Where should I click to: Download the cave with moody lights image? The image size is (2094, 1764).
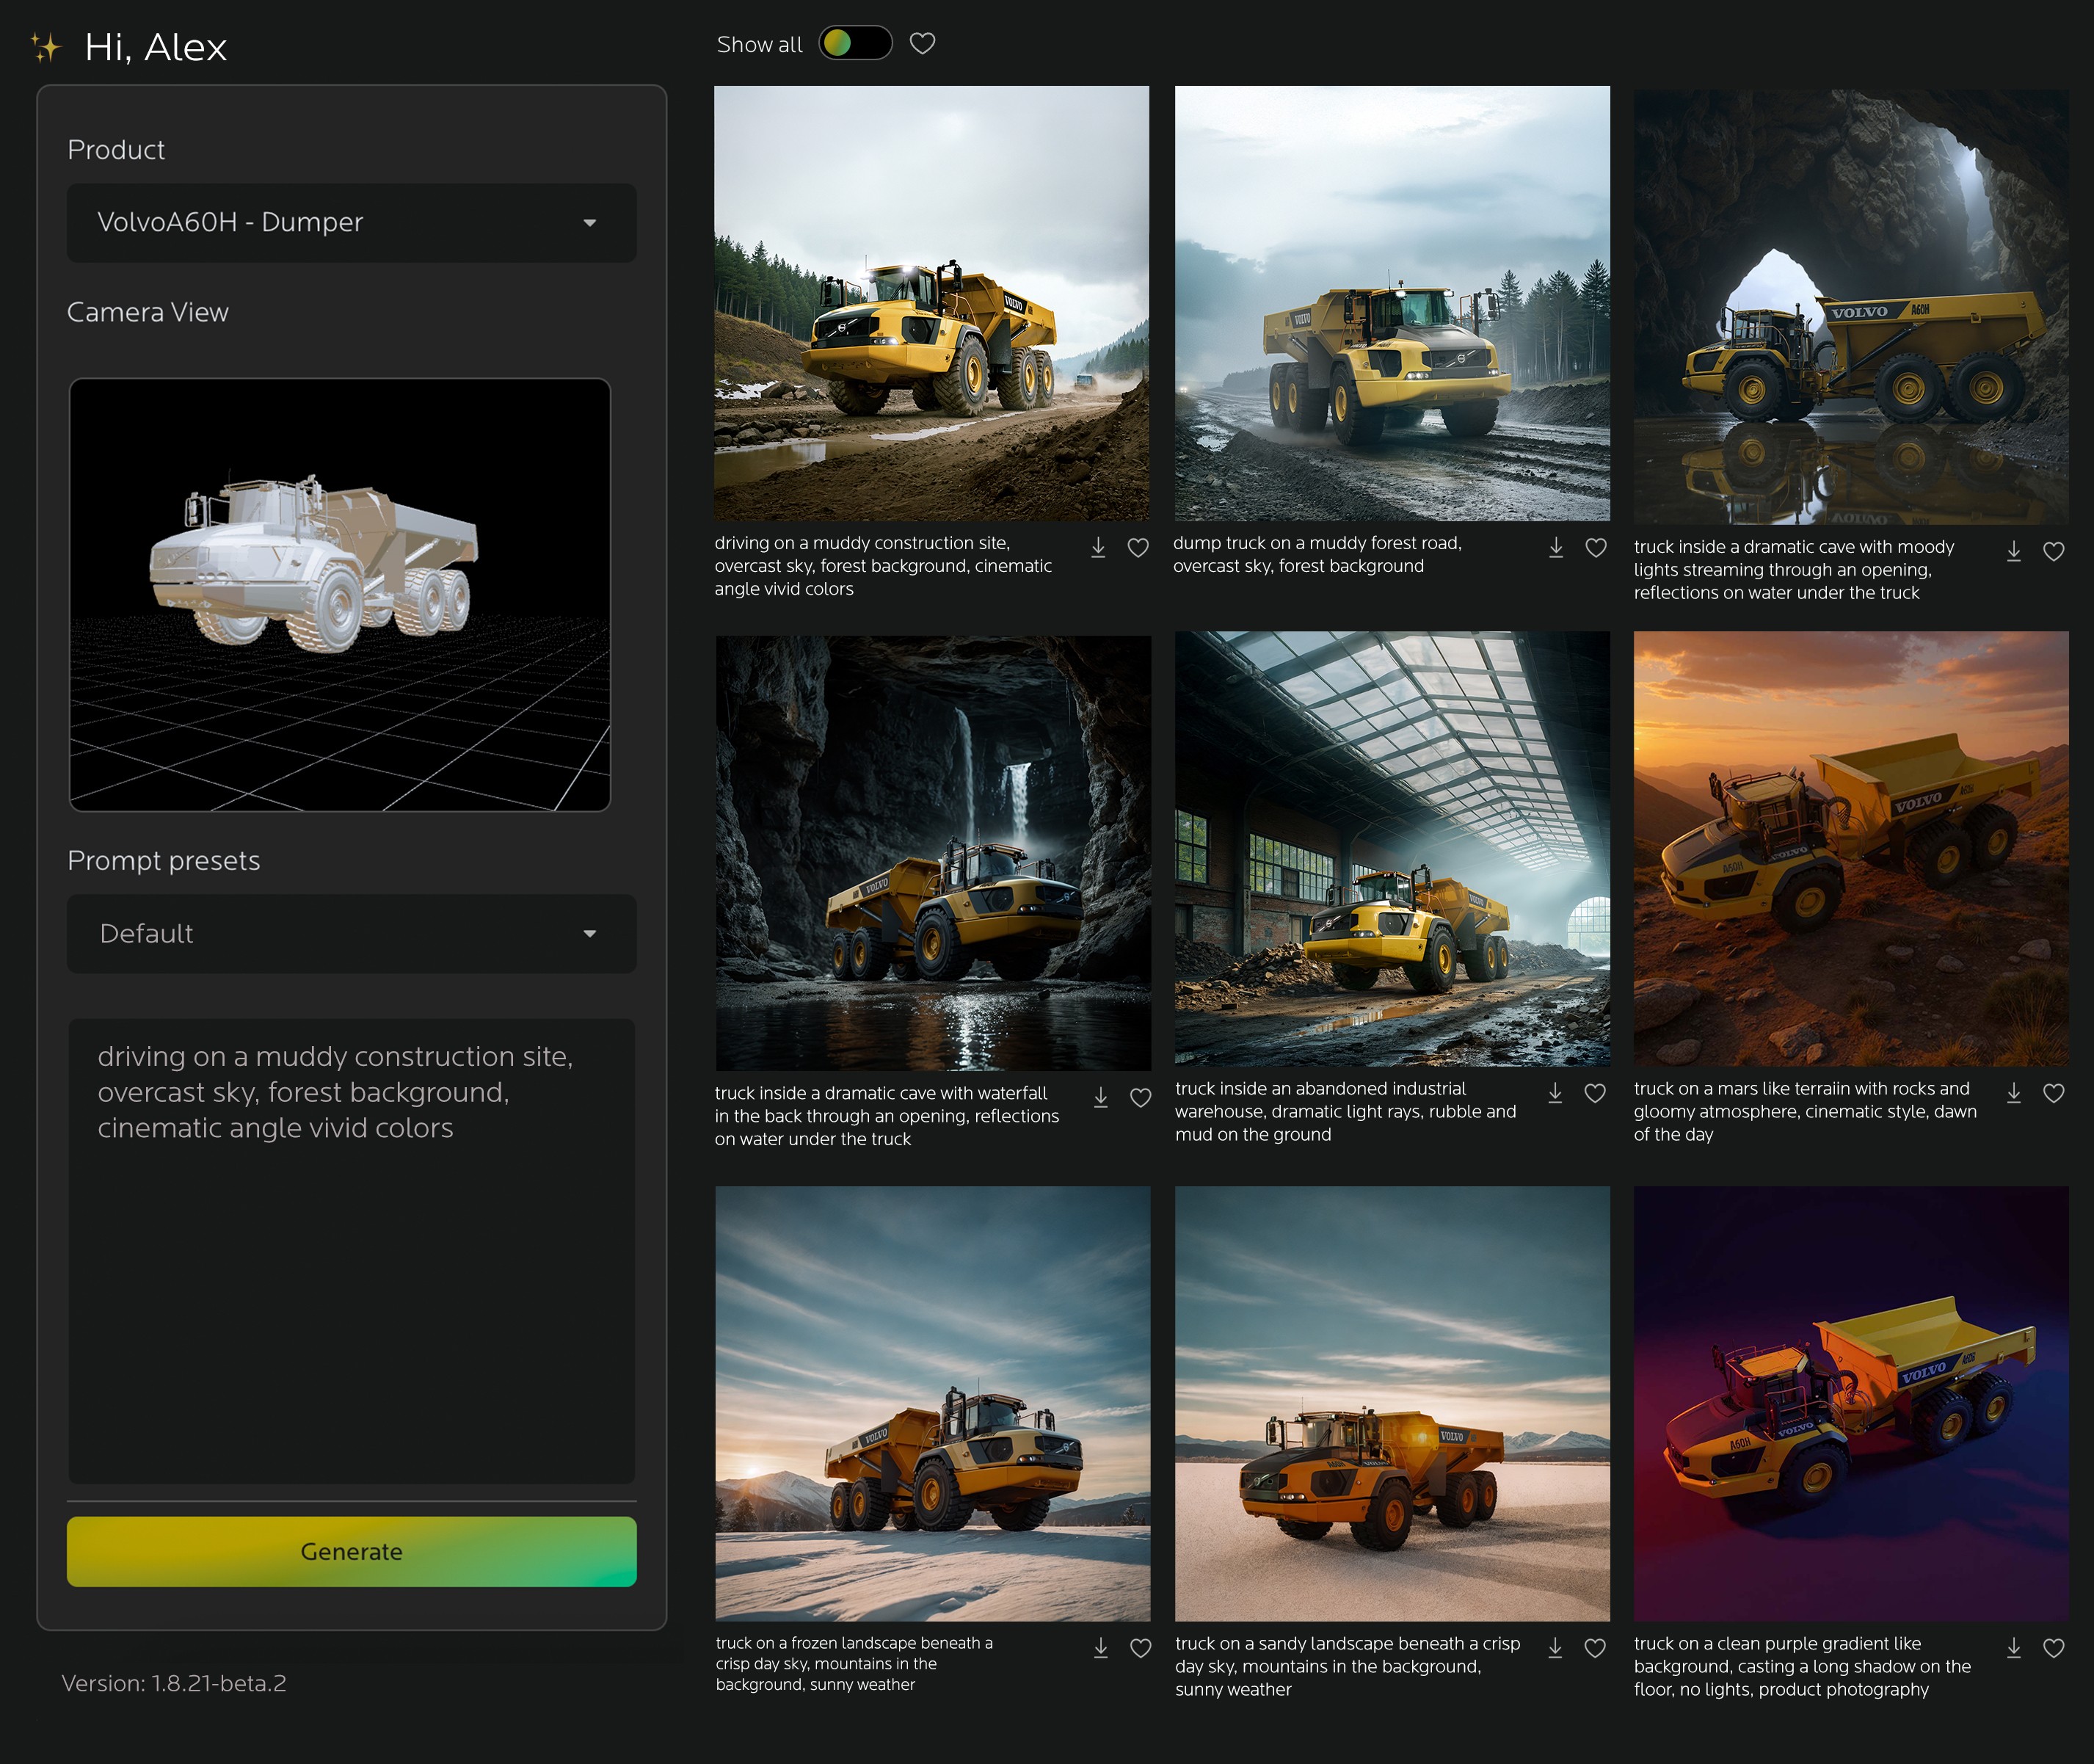pos(2014,551)
